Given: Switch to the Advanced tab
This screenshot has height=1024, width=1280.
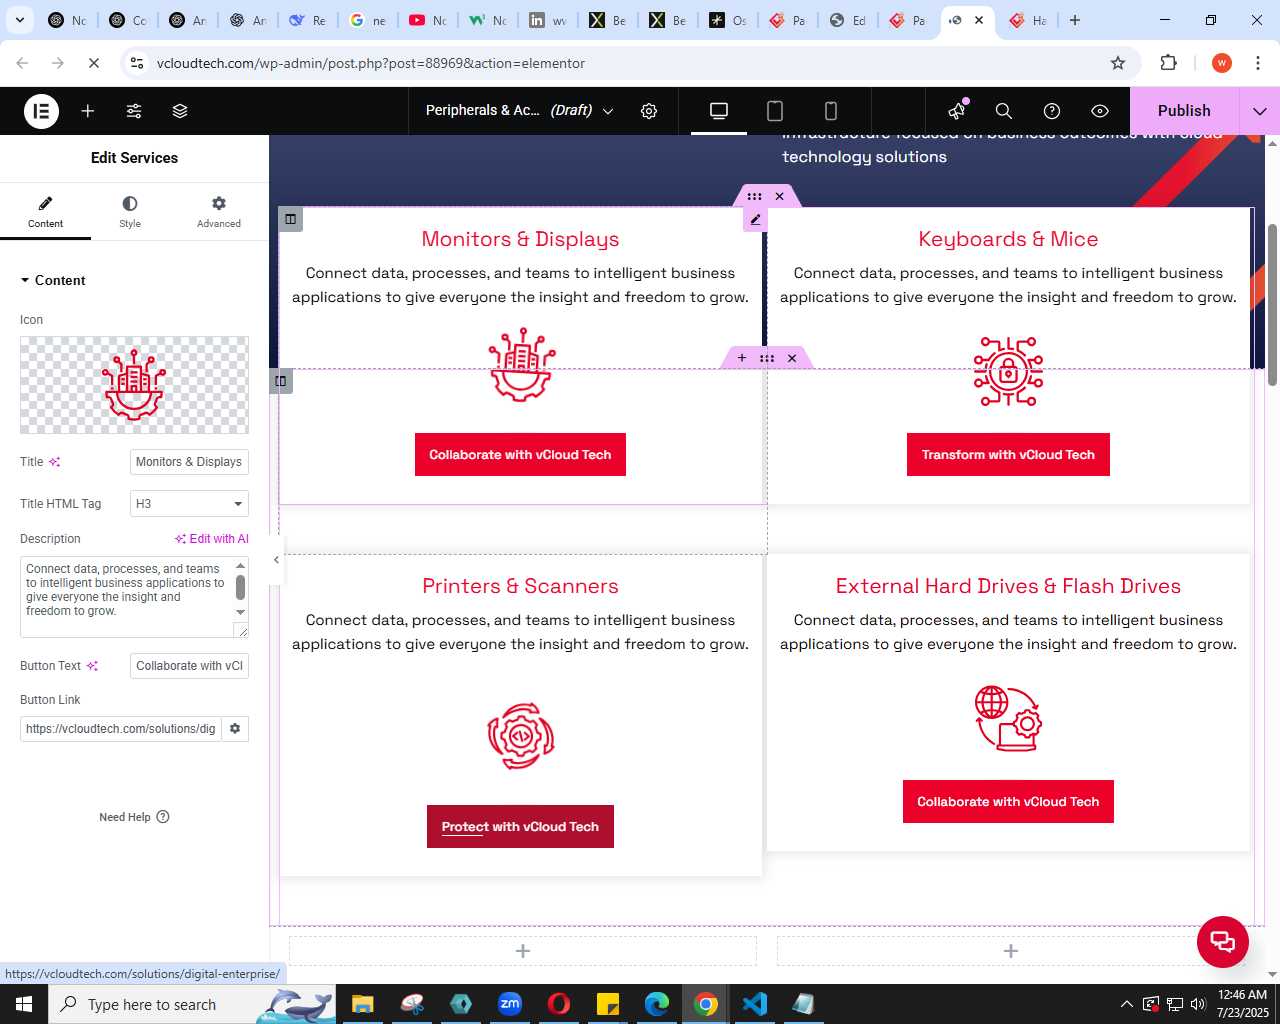Looking at the screenshot, I should (219, 212).
